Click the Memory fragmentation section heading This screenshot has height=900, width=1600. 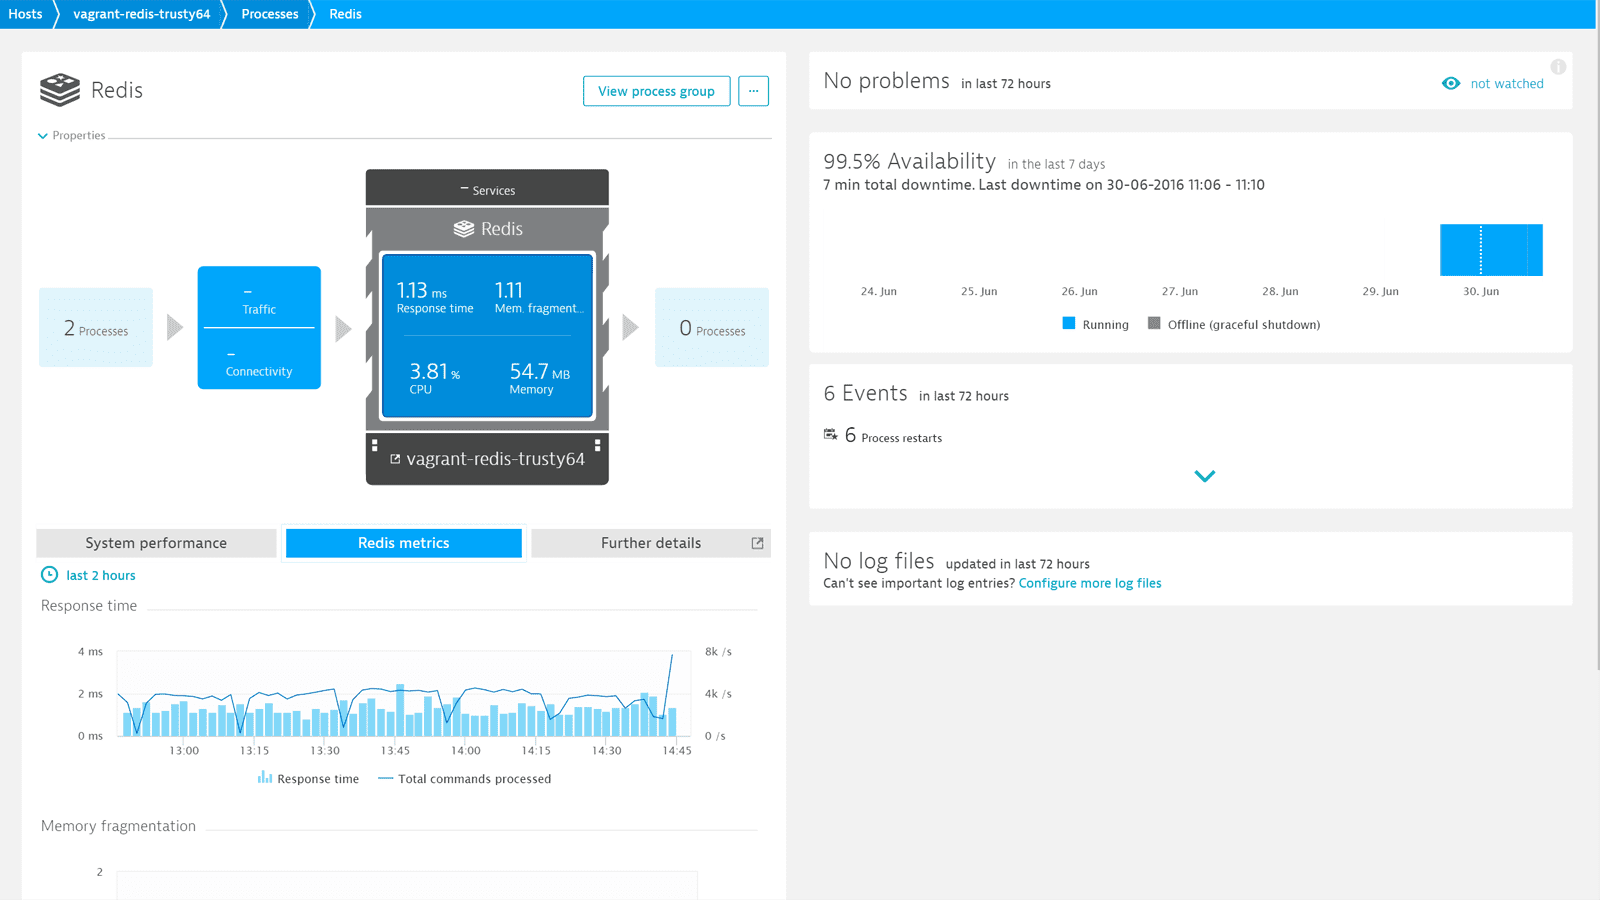[x=118, y=826]
